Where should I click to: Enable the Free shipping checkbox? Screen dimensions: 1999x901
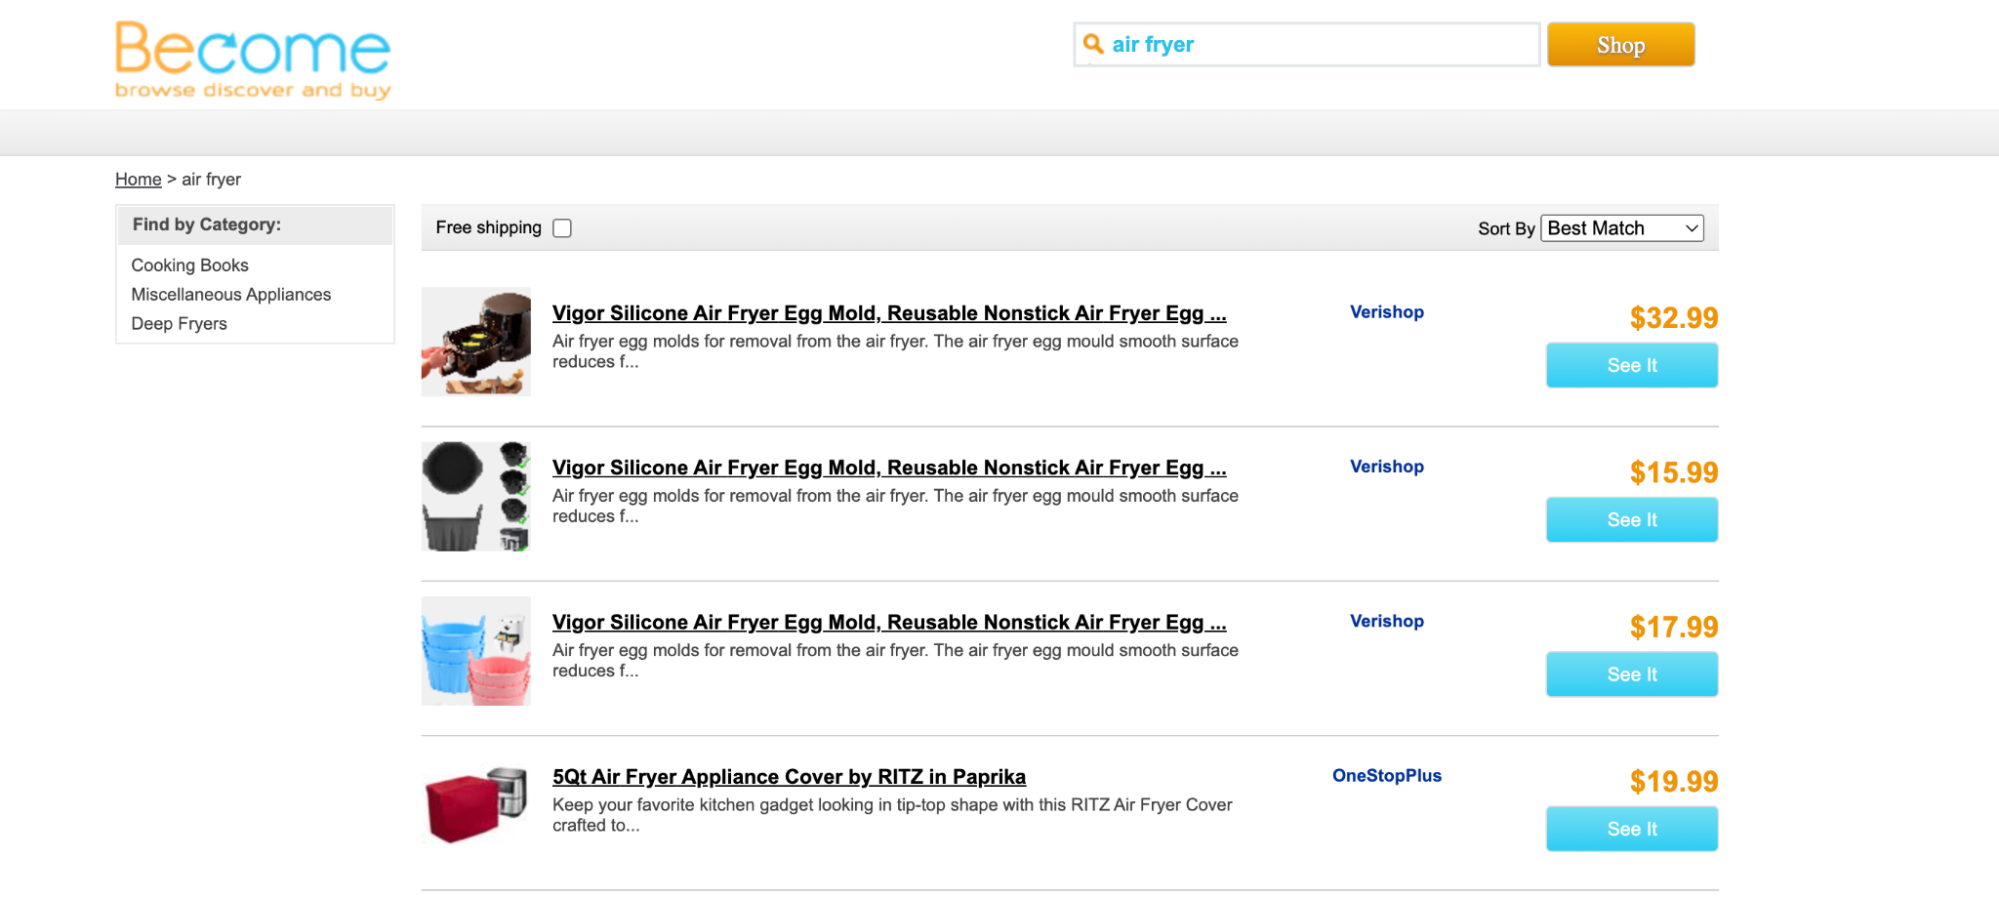562,228
